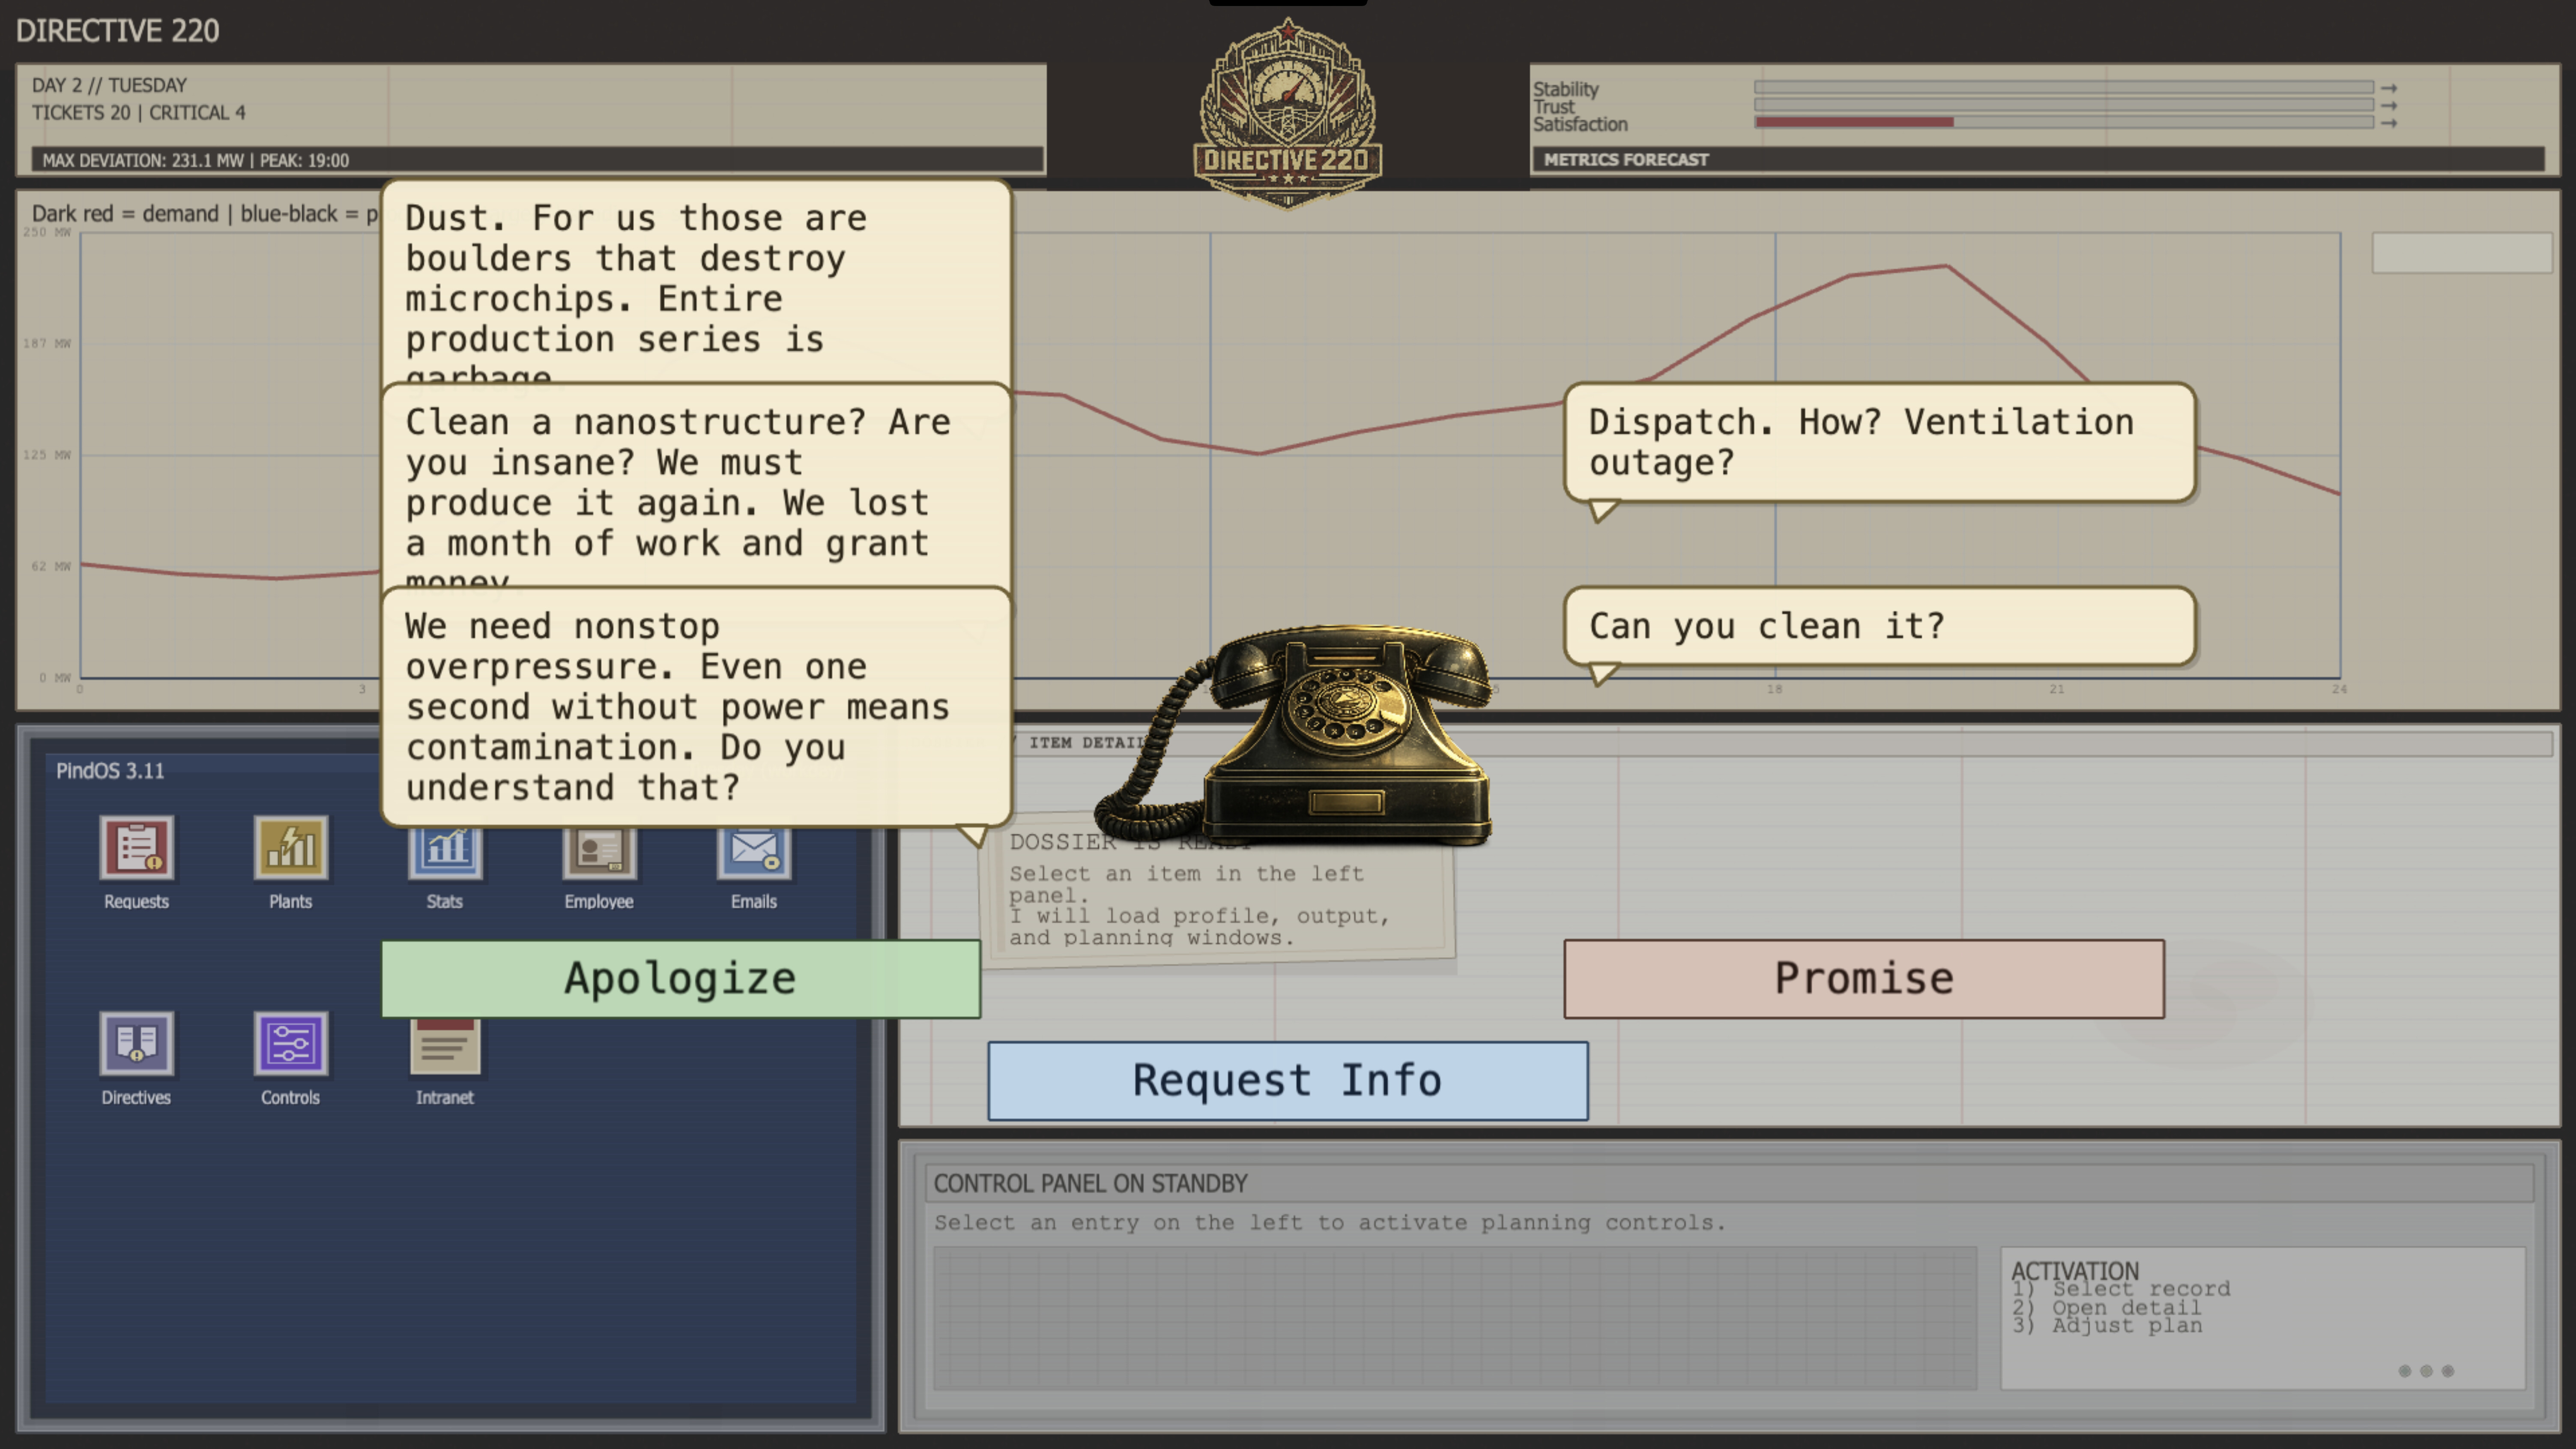
Task: Click the blank legend box right of chart
Action: pyautogui.click(x=2462, y=253)
